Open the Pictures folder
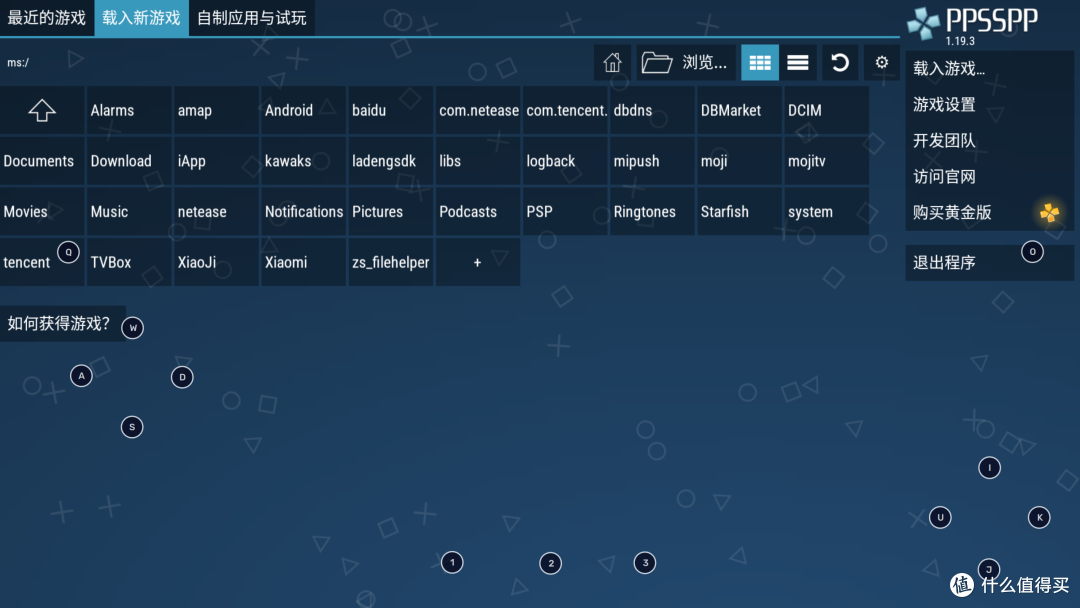 tap(391, 211)
